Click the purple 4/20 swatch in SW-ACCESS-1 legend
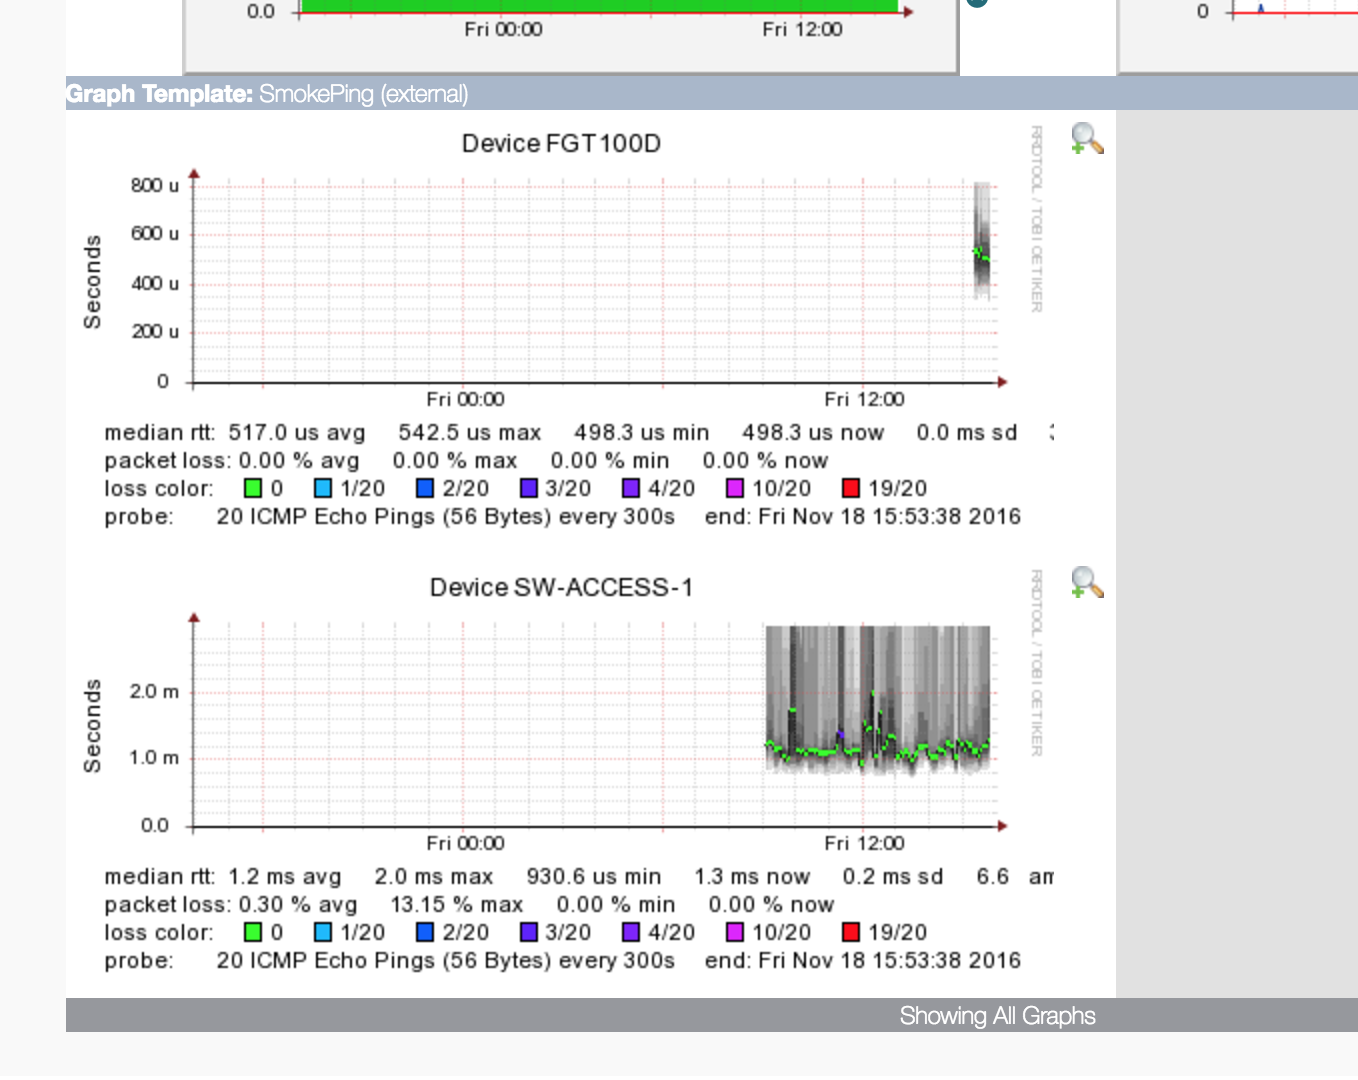The height and width of the screenshot is (1080, 1358). tap(631, 932)
